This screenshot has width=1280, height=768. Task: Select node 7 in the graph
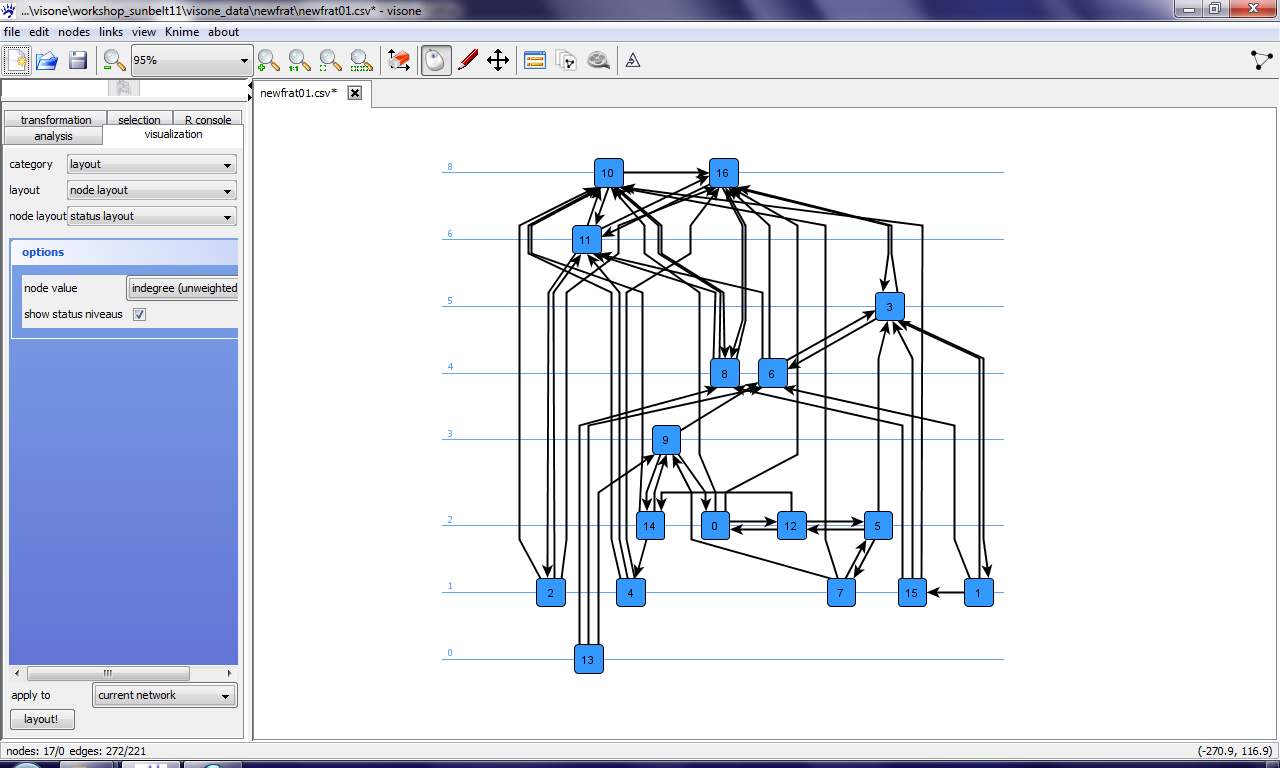(841, 593)
